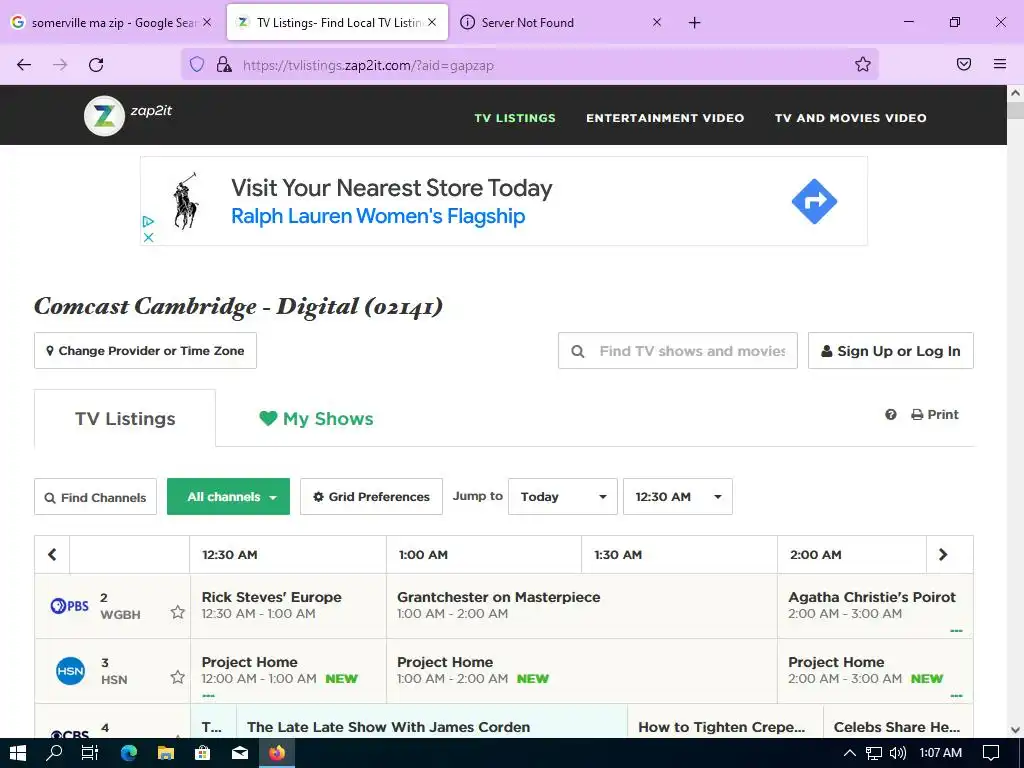
Task: Select the TV Listings tab
Action: tap(125, 419)
